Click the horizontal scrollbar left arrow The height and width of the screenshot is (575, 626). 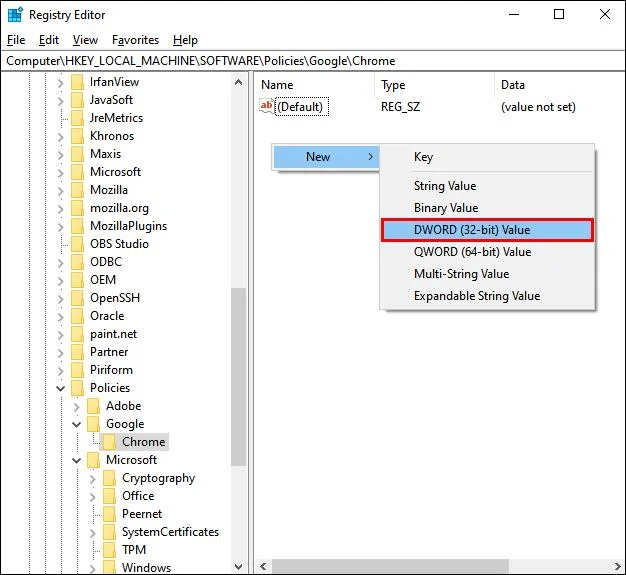(x=263, y=566)
